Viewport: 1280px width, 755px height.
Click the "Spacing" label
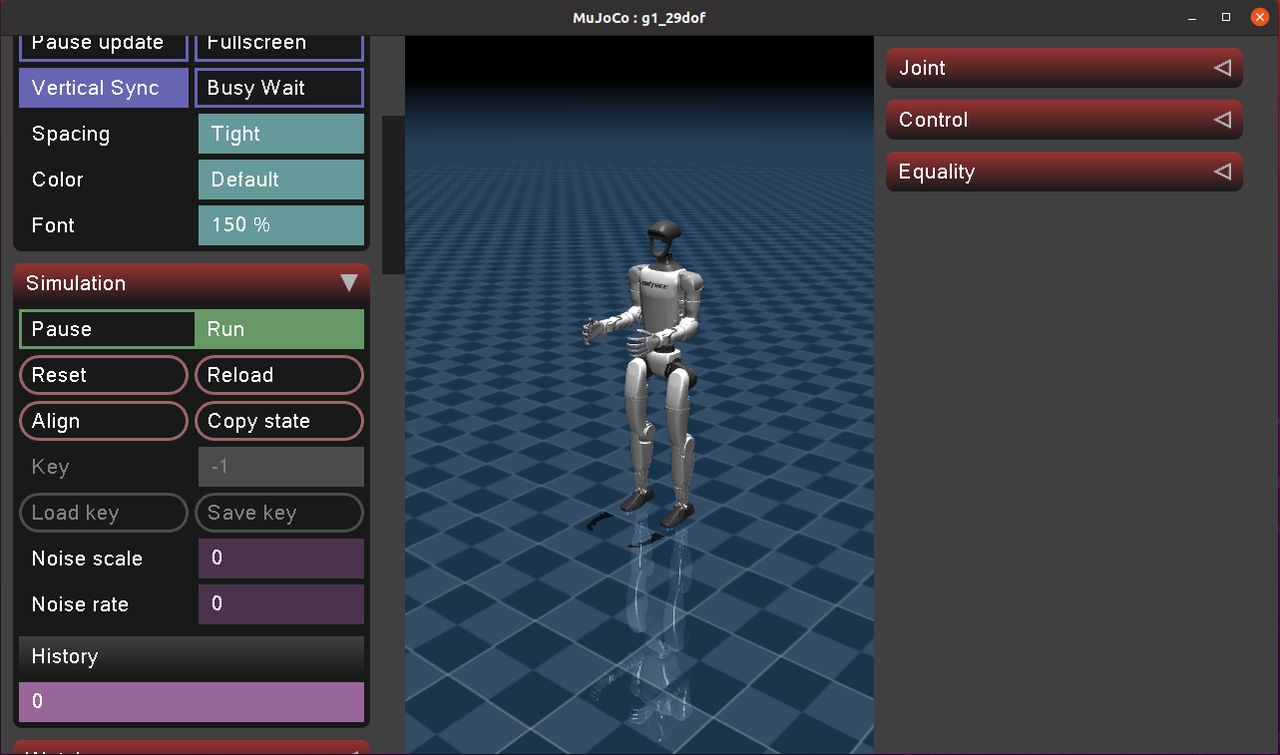71,134
